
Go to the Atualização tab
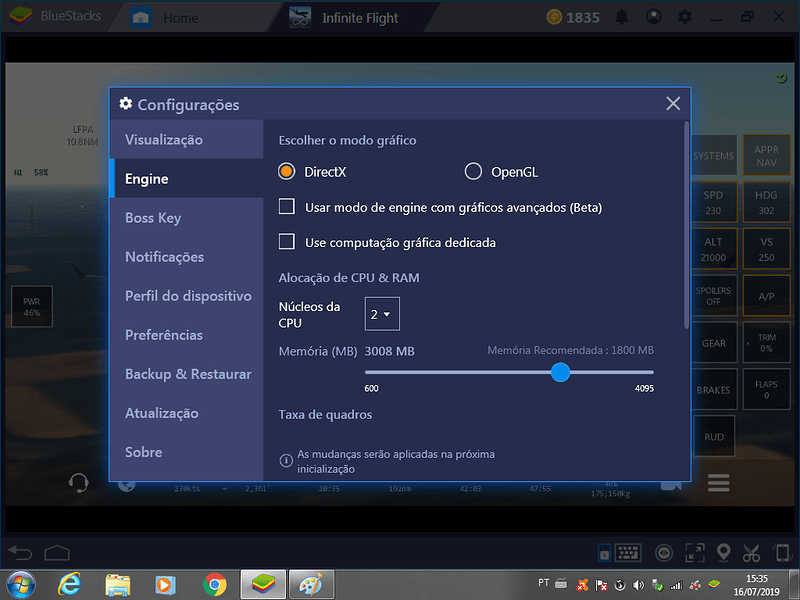tap(186, 413)
